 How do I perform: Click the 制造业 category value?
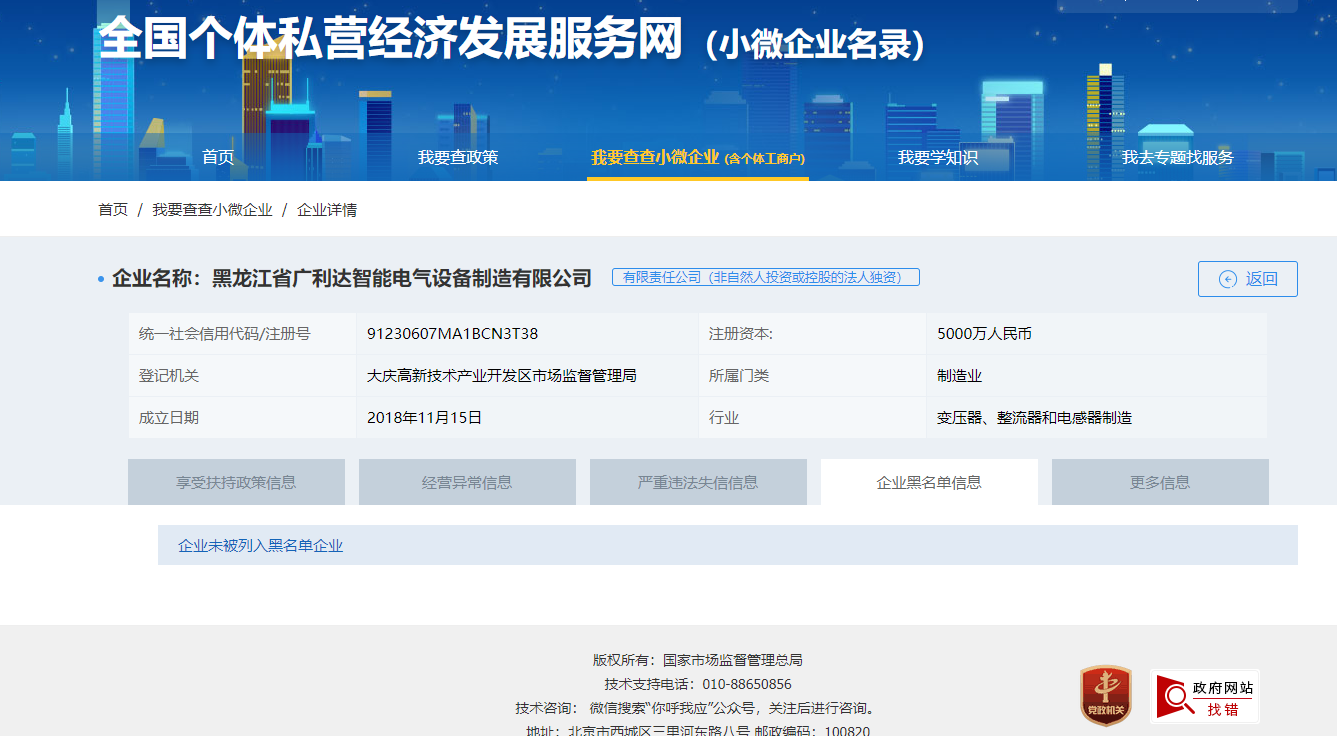[959, 376]
